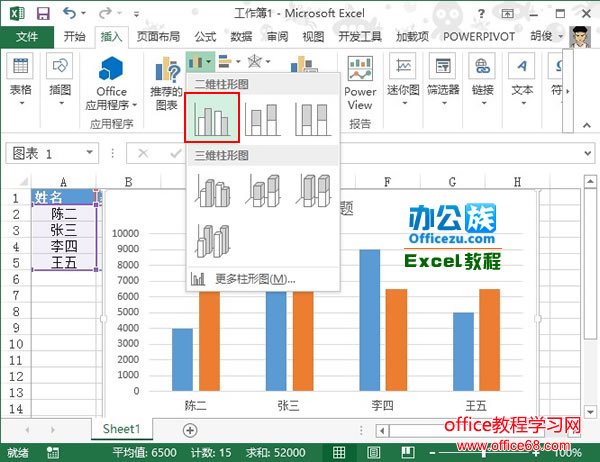Switch to the POWERPIVOT tab
This screenshot has height=462, width=600.
[479, 37]
